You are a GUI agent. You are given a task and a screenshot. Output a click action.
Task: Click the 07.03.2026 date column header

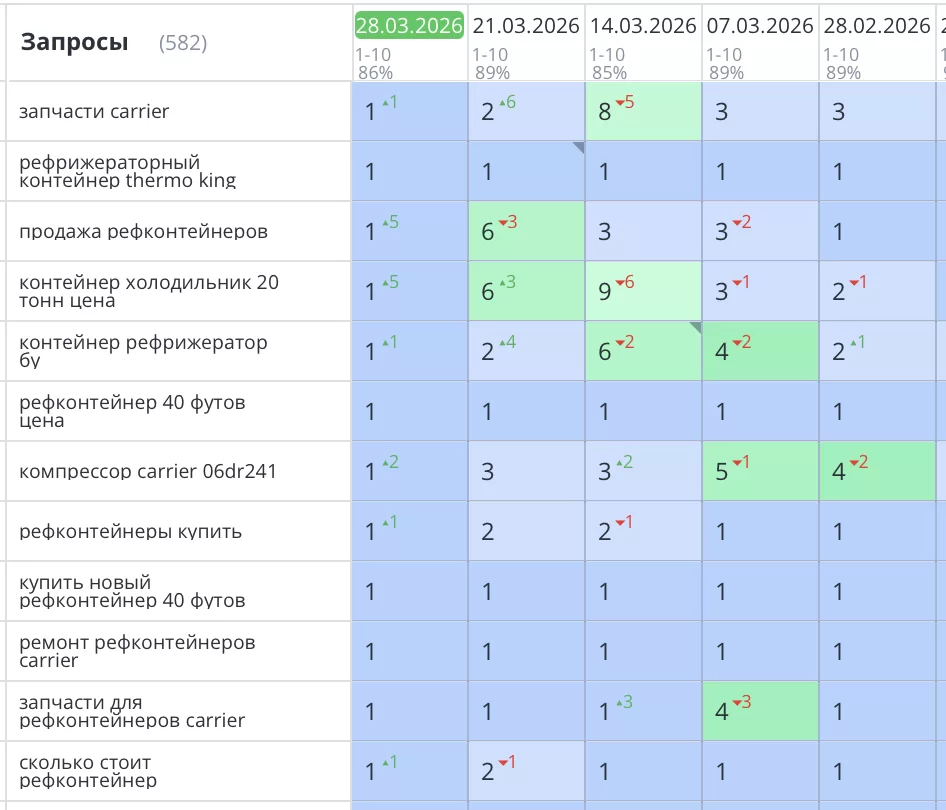pyautogui.click(x=760, y=26)
